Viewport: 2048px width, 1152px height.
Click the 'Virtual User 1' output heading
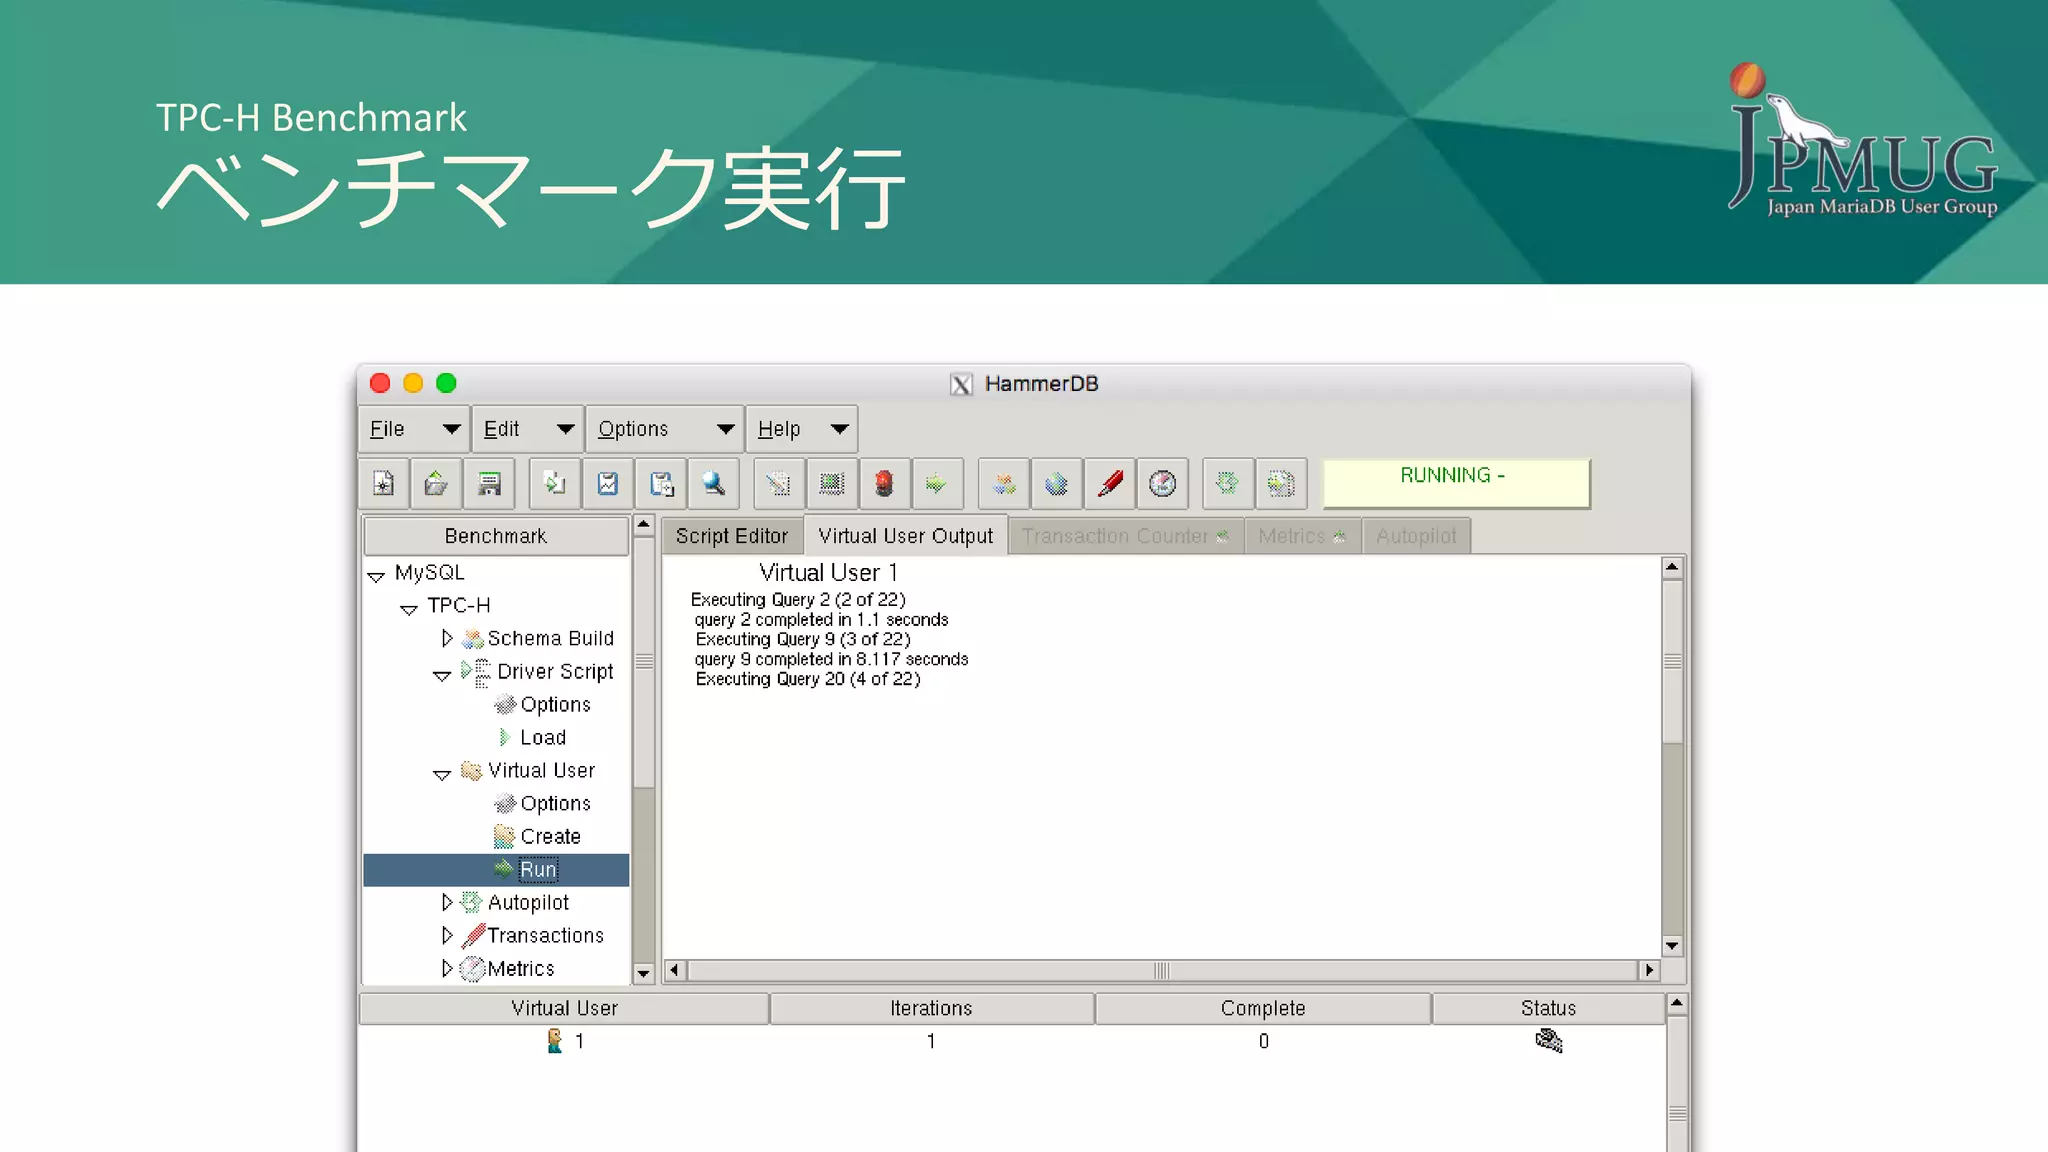[828, 573]
